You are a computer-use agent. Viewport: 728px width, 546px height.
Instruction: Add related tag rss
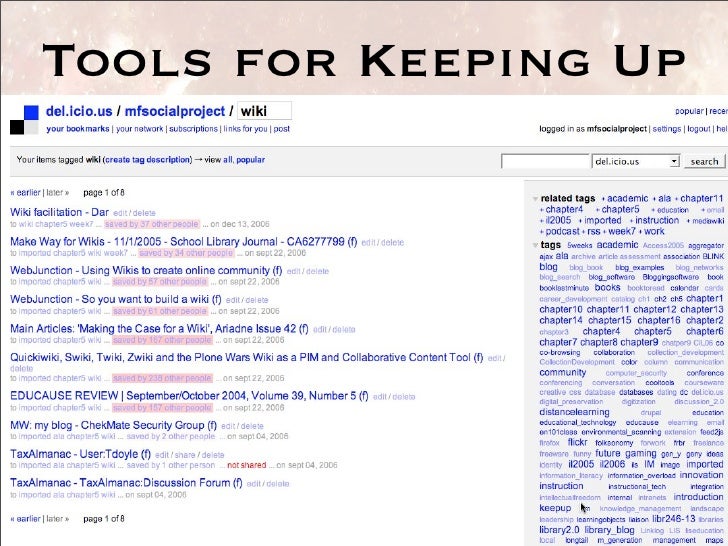point(594,231)
